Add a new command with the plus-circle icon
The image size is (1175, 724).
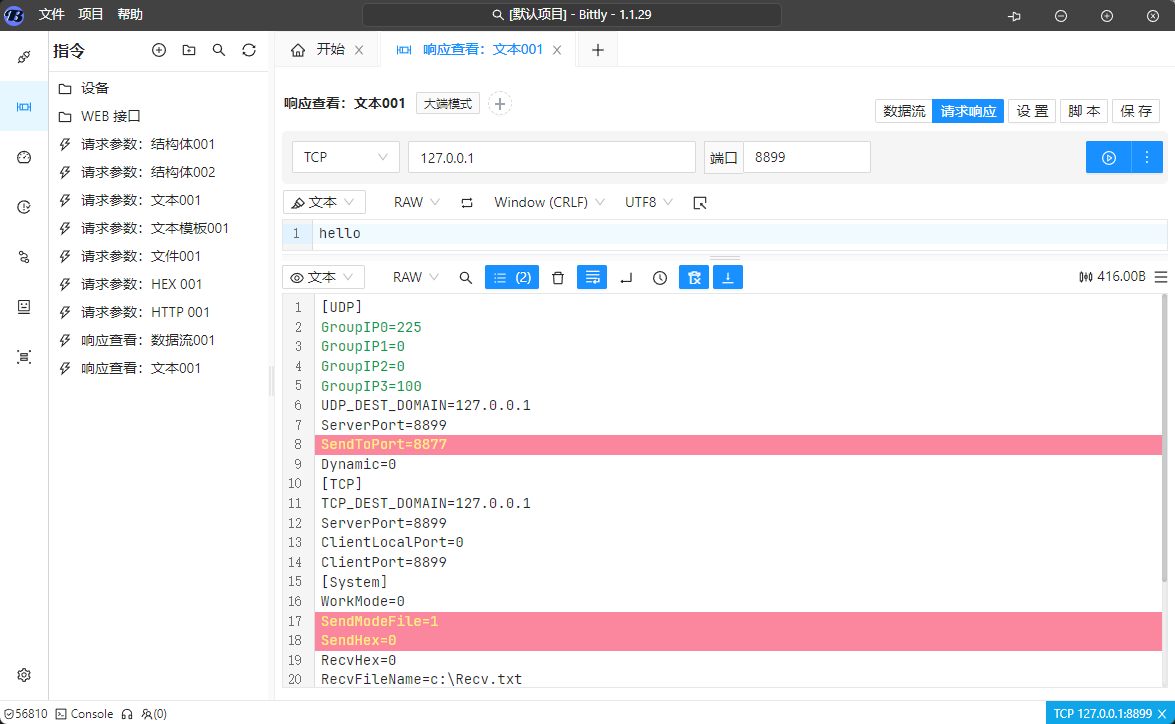coord(158,50)
